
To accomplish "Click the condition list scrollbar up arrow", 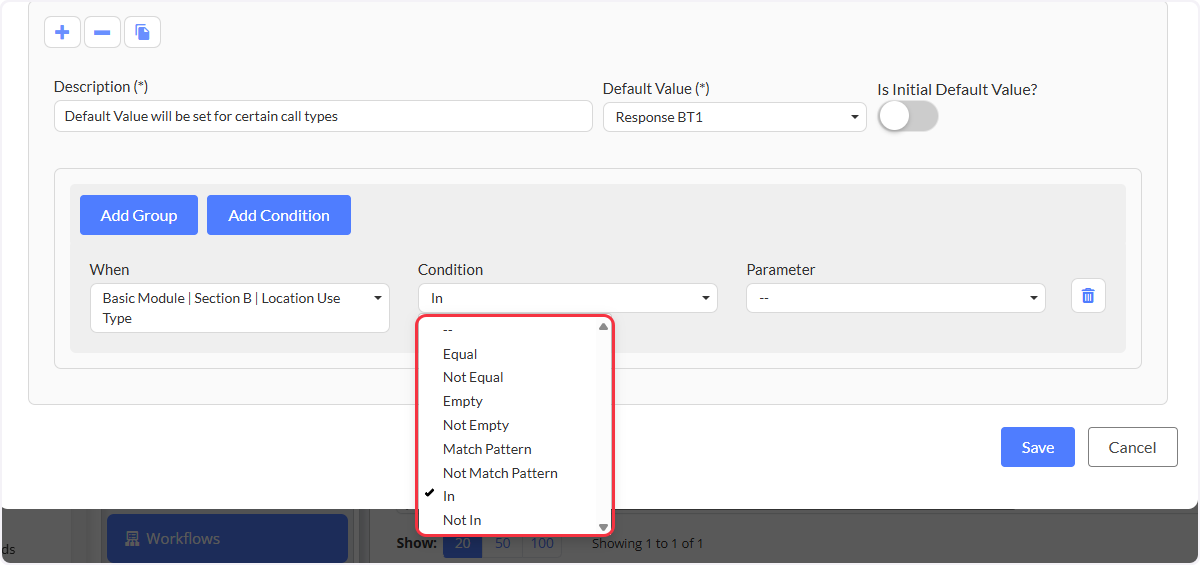I will (603, 326).
